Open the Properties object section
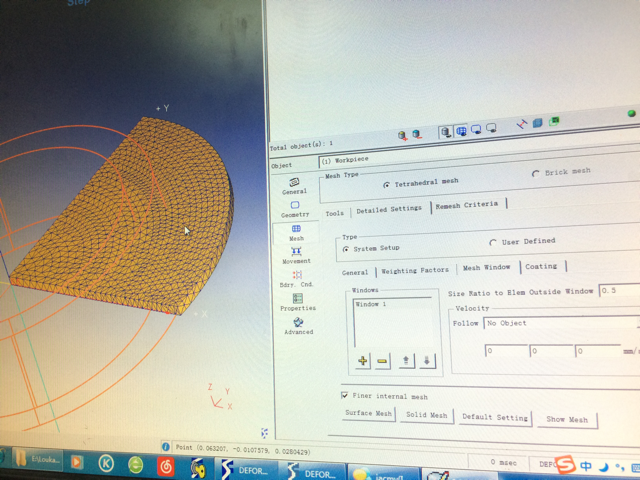Viewport: 640px width, 480px height. click(x=298, y=303)
